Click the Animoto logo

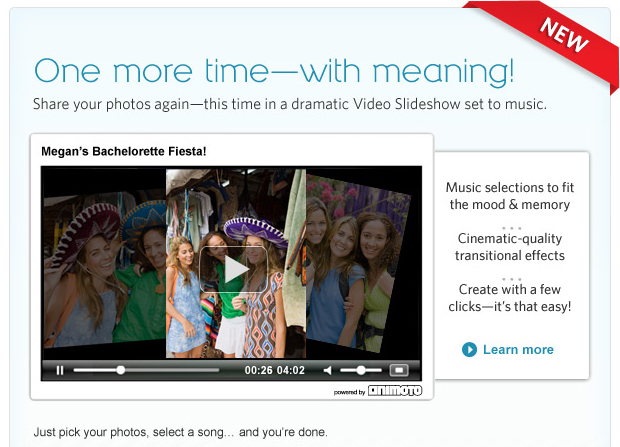click(395, 391)
